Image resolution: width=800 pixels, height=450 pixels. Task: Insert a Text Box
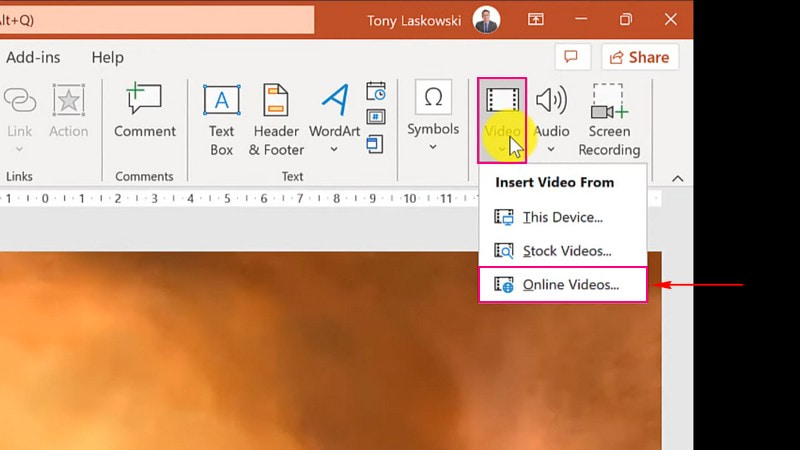pyautogui.click(x=221, y=120)
